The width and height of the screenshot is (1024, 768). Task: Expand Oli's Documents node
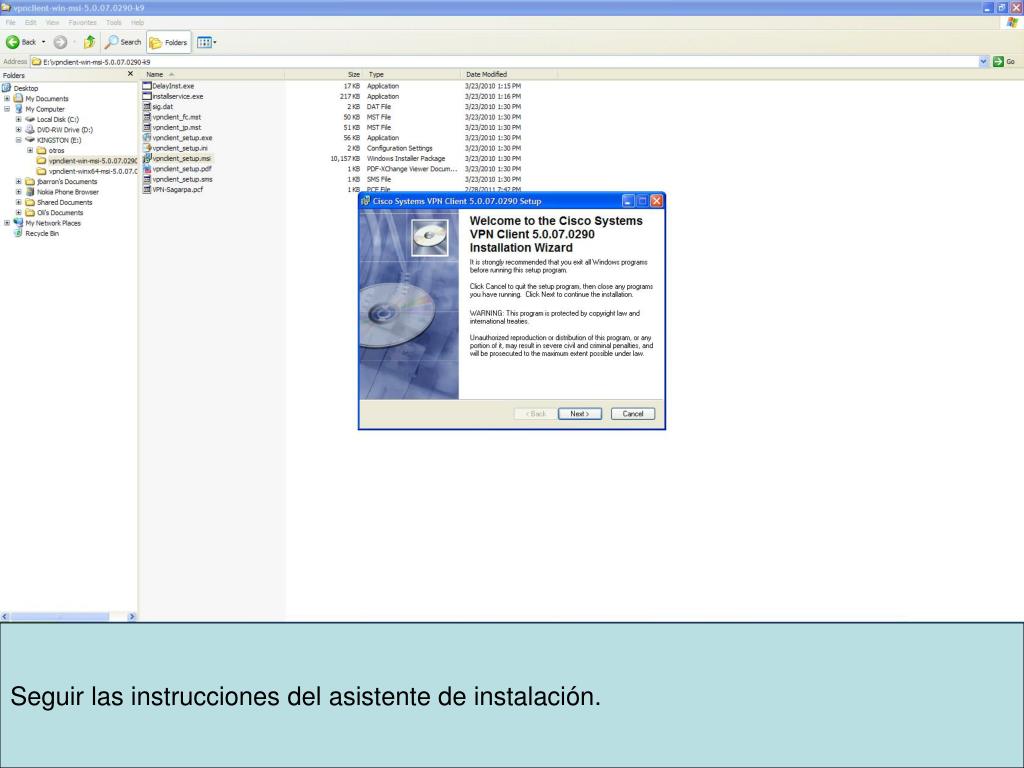coord(19,213)
